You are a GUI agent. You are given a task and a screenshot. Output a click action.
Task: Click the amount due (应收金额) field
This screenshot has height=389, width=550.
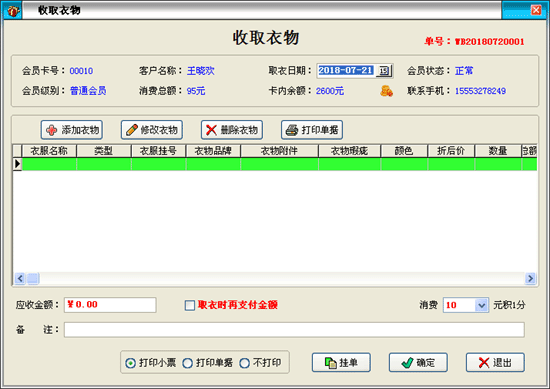coord(110,305)
